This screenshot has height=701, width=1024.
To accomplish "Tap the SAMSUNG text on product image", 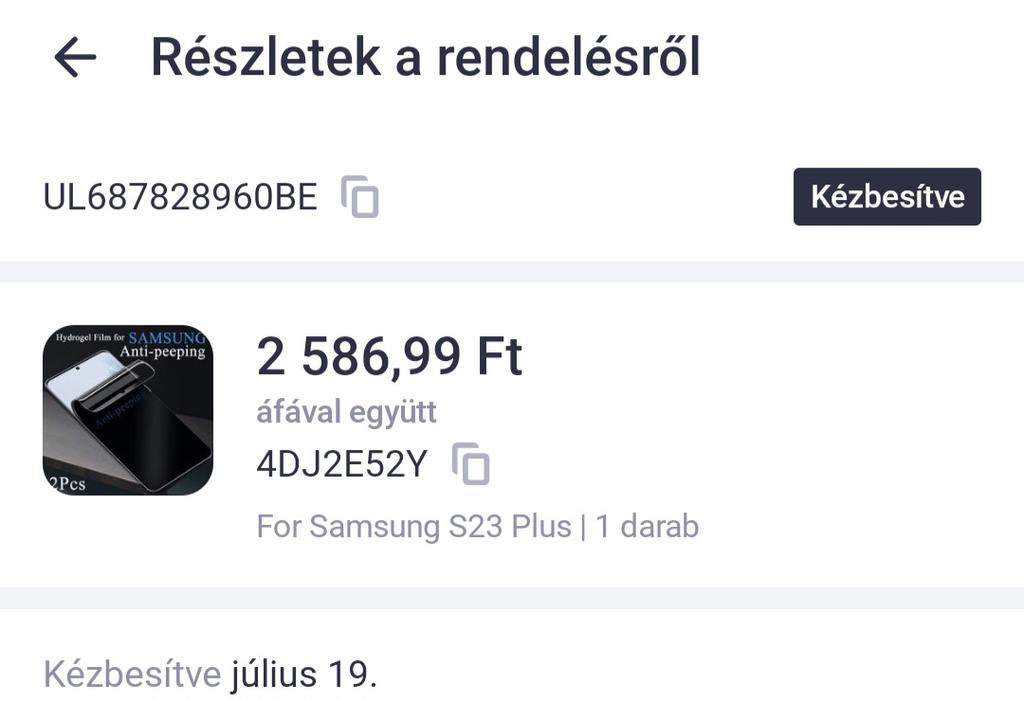I will coord(167,338).
